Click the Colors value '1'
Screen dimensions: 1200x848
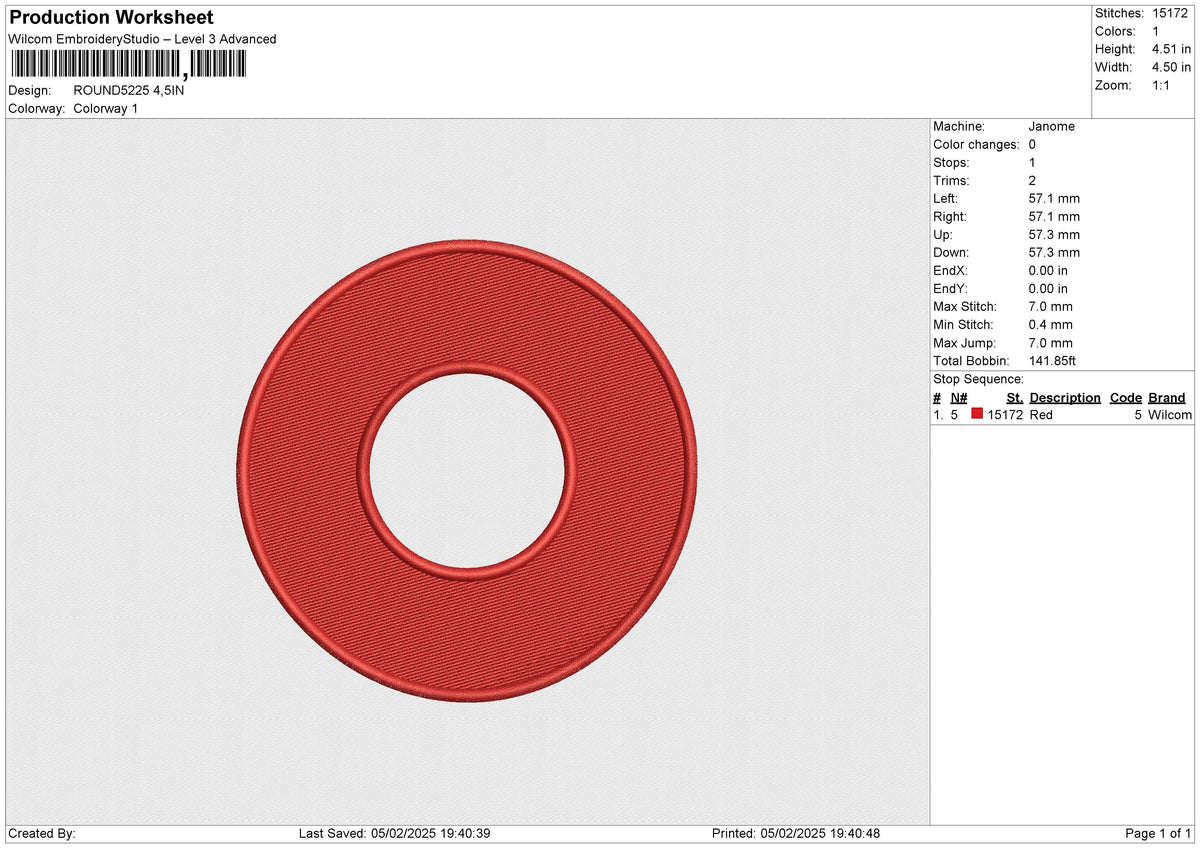(1156, 31)
